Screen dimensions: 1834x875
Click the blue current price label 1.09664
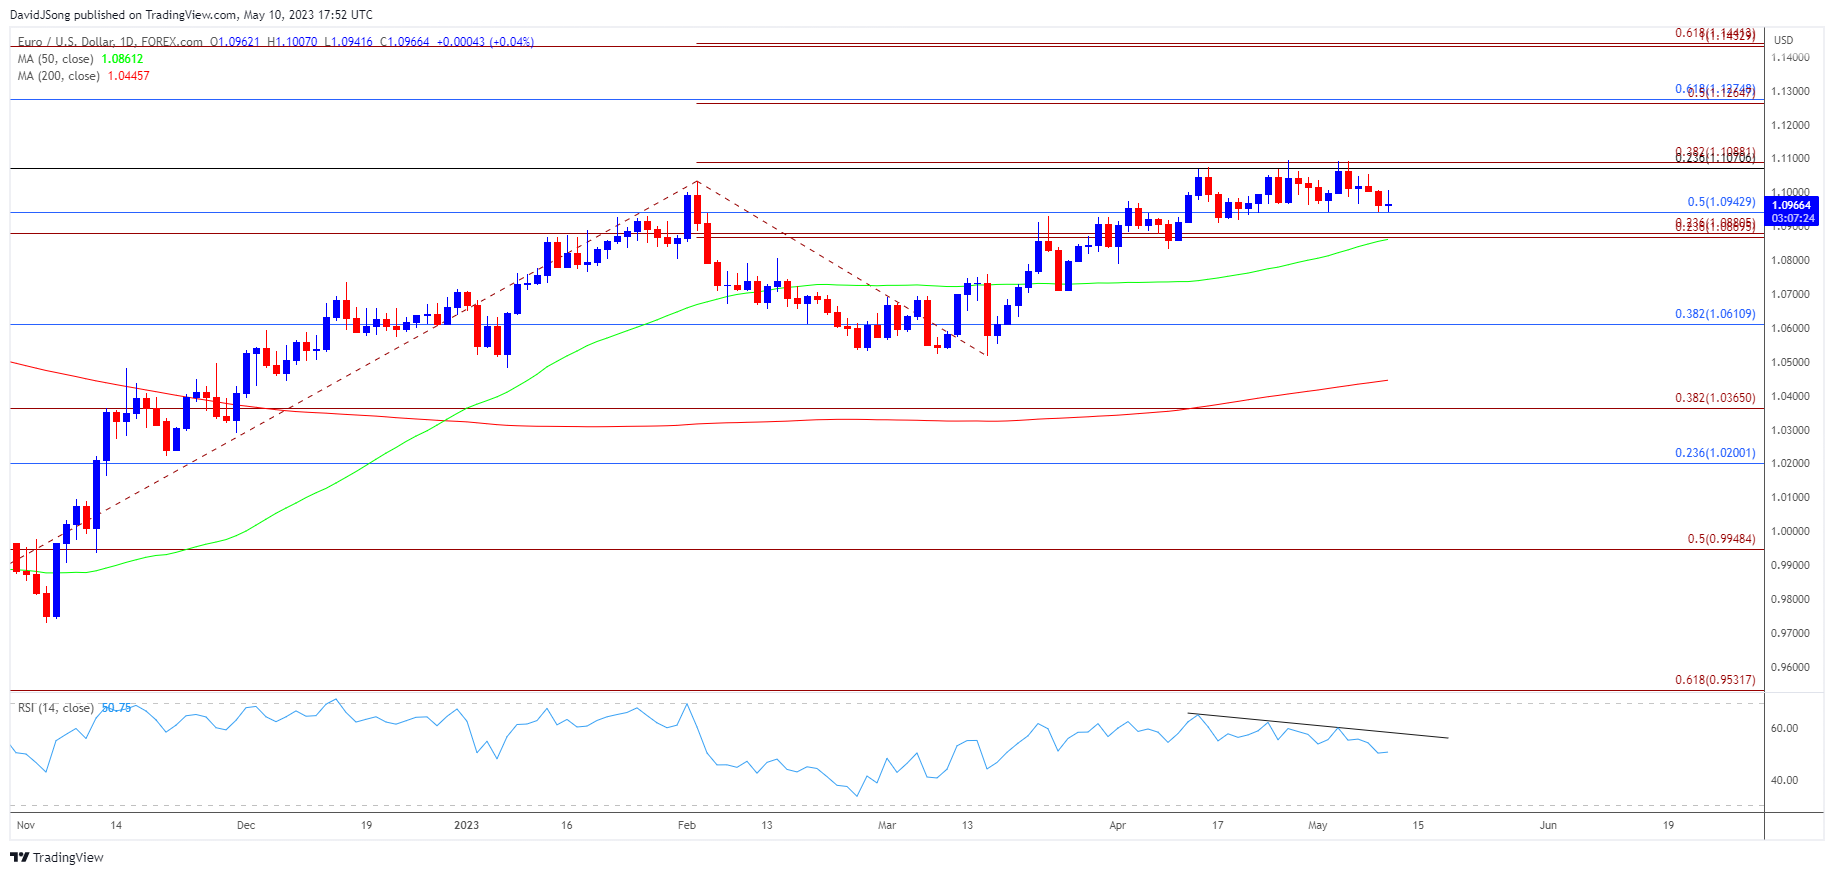point(1792,205)
